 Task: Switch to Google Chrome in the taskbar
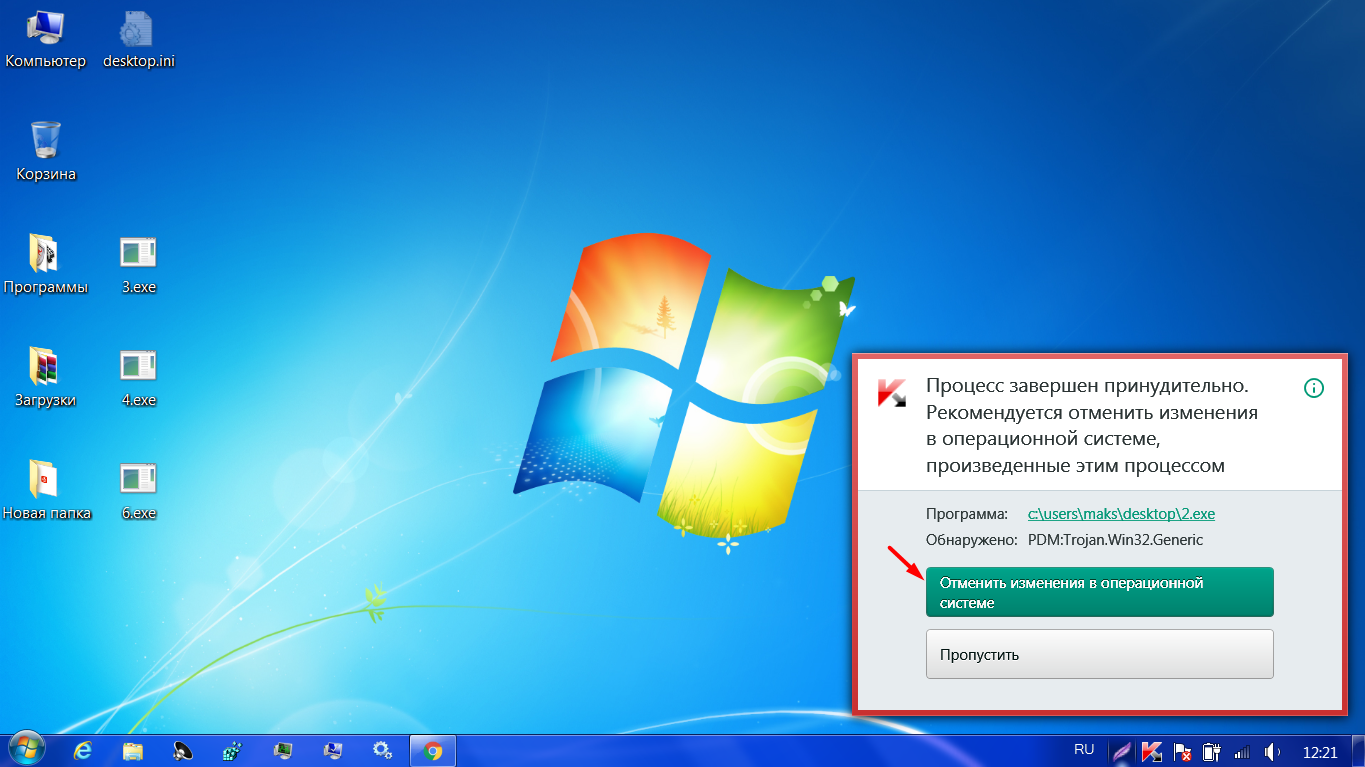(433, 750)
